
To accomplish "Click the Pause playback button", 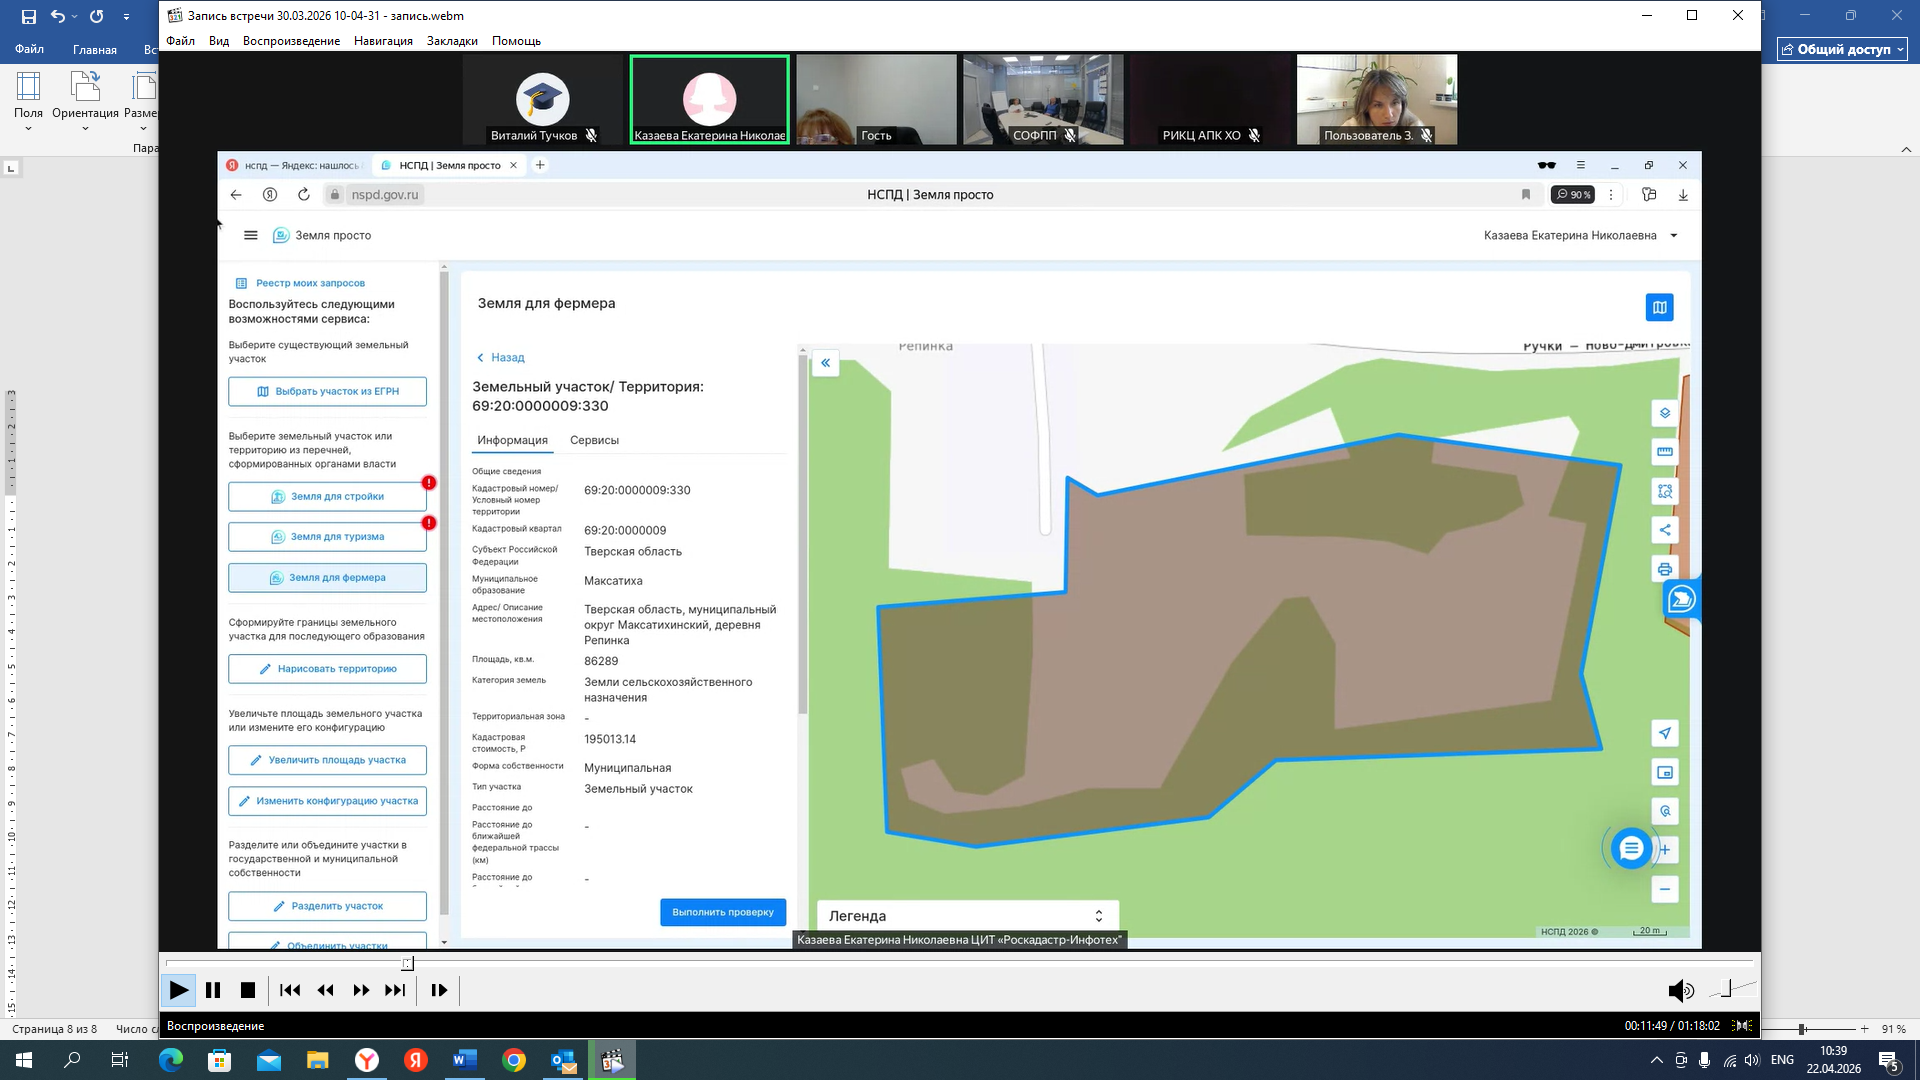I will click(213, 990).
